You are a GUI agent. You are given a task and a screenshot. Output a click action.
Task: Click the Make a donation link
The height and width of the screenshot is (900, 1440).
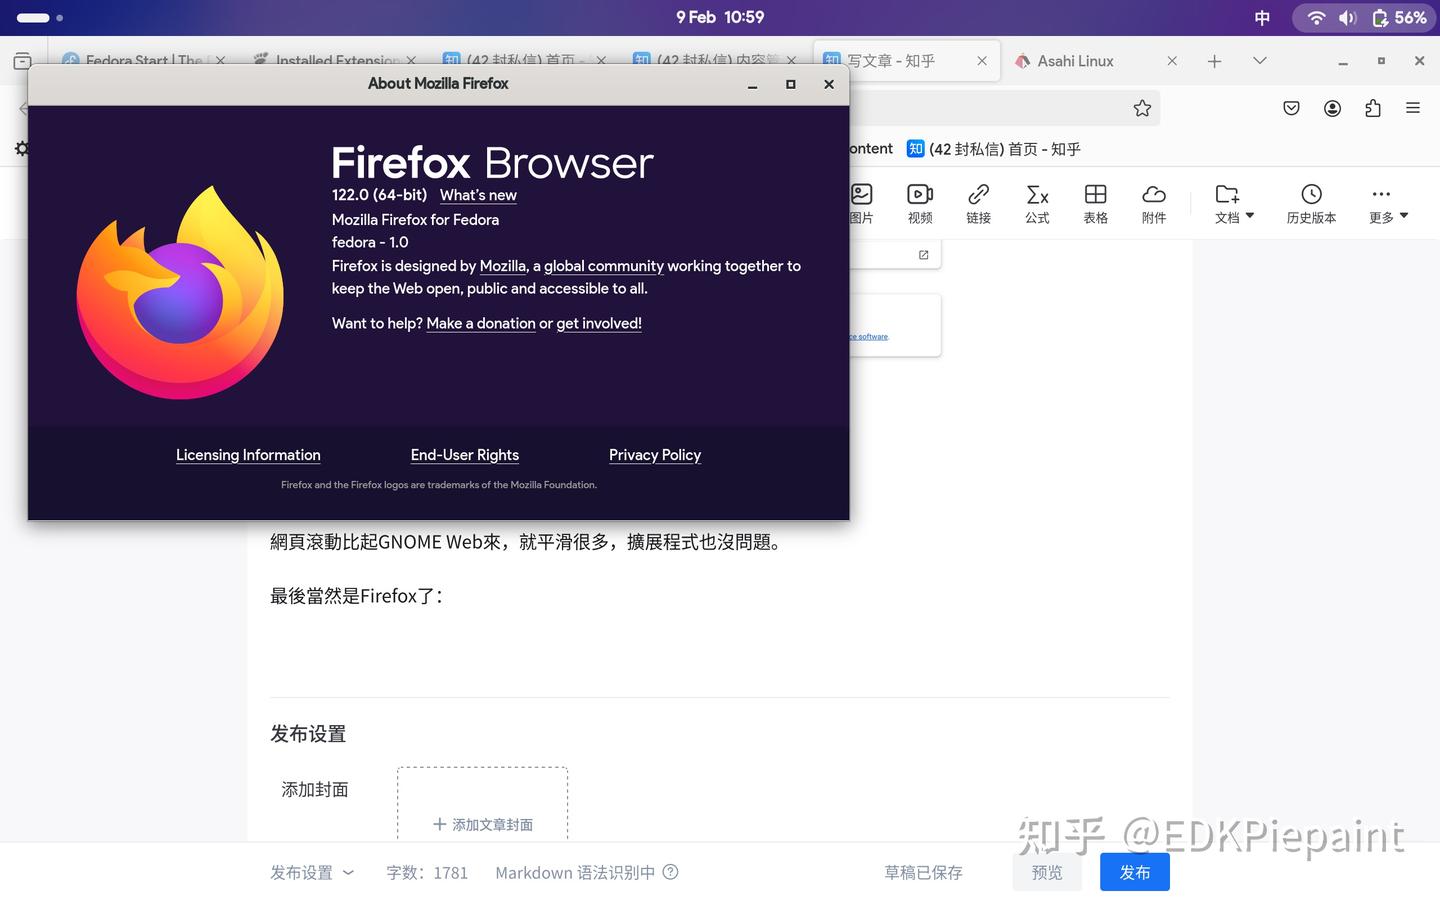481,324
